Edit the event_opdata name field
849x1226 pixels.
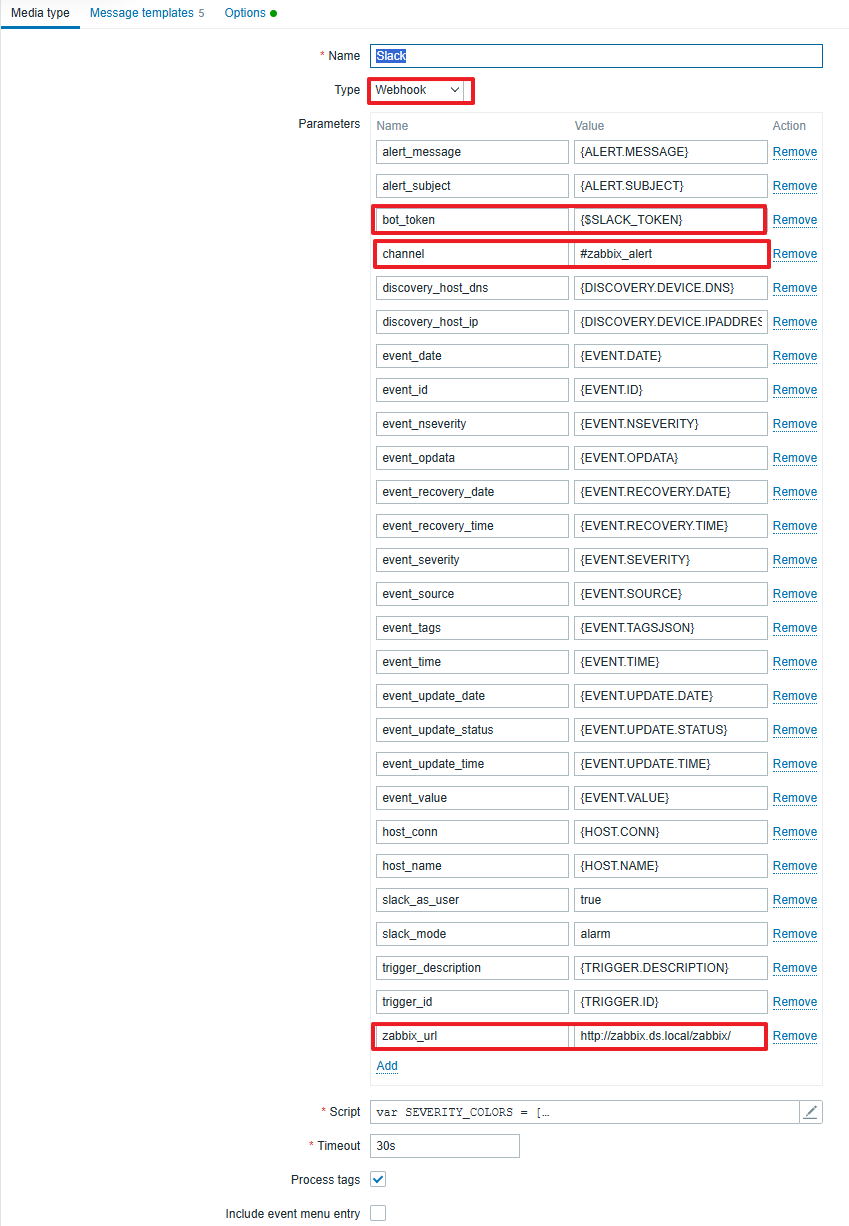(x=472, y=458)
